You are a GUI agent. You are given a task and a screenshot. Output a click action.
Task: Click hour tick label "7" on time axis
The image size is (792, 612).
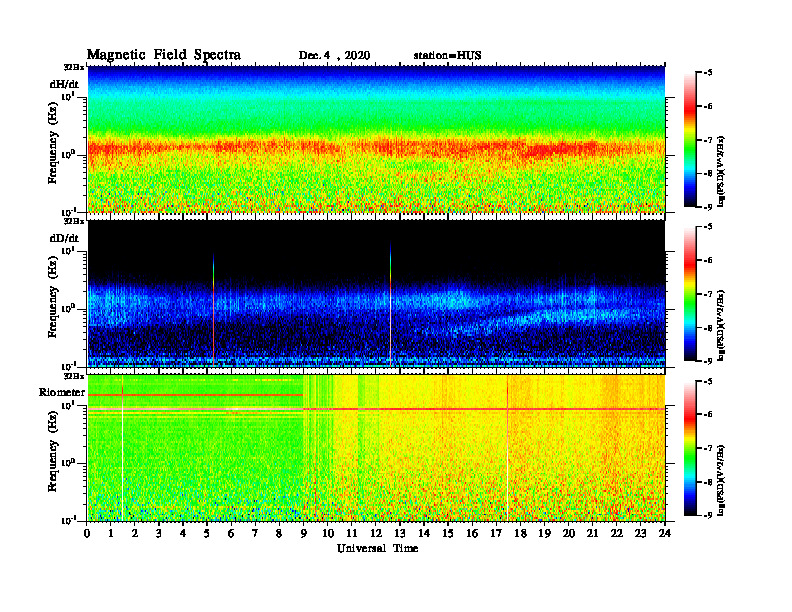coord(256,534)
